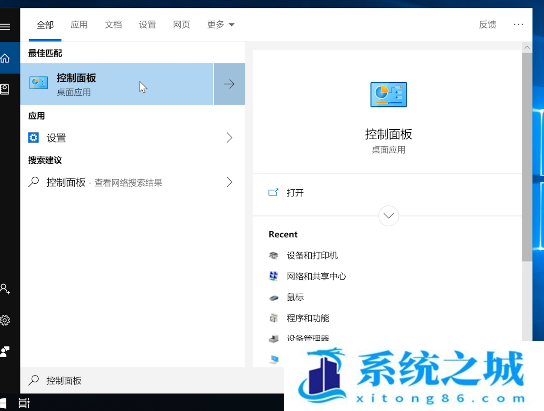Expand the 控制面板 result with the arrow

(x=229, y=84)
